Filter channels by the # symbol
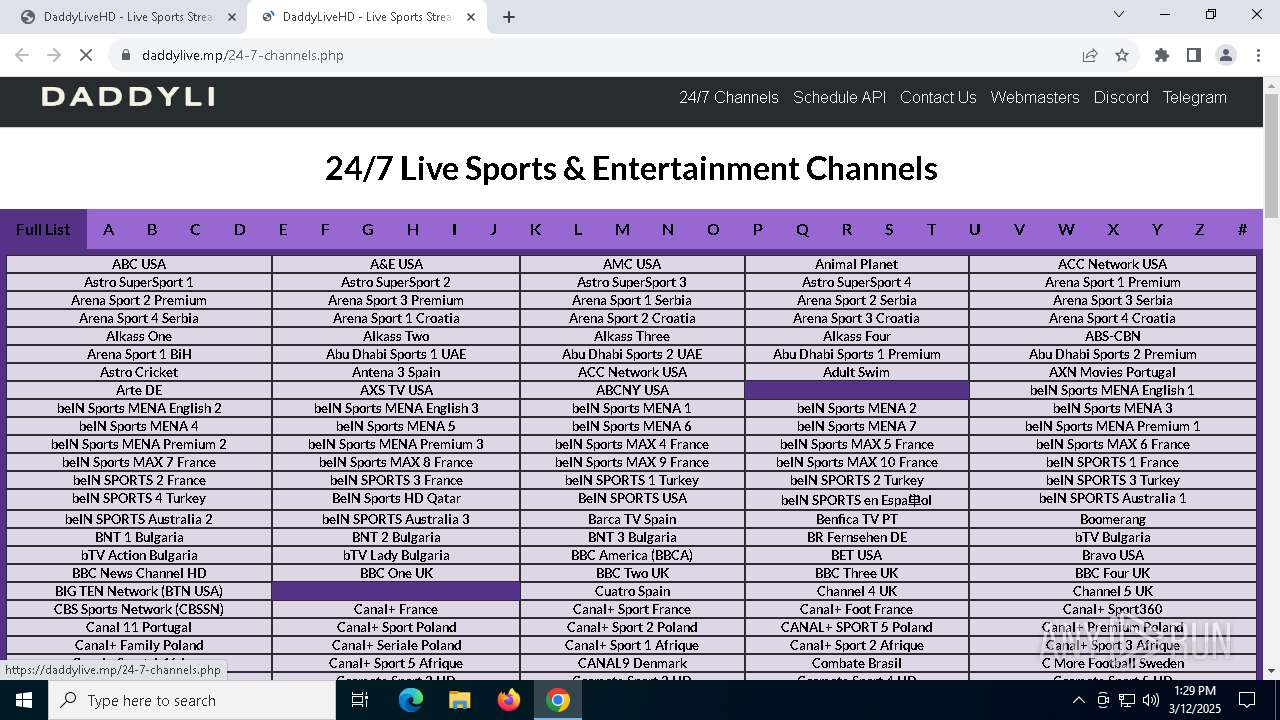The image size is (1280, 720). point(1242,229)
